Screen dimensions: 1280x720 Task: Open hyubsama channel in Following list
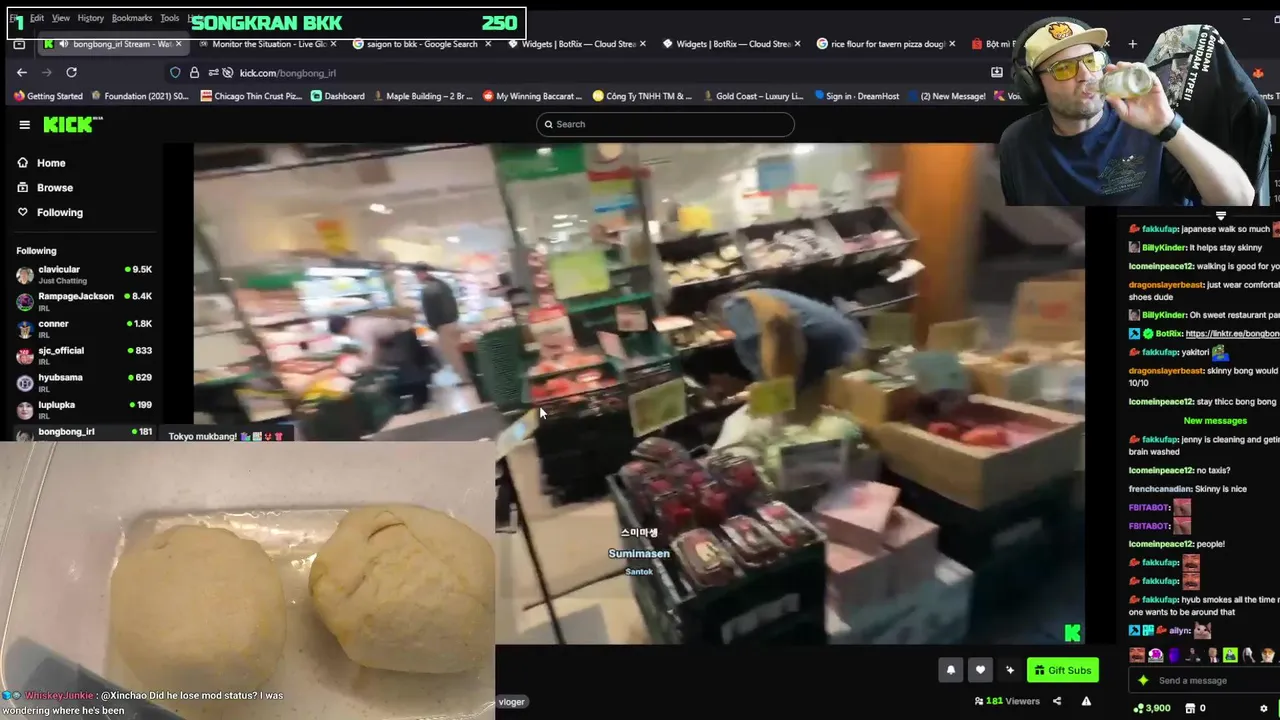click(x=84, y=382)
